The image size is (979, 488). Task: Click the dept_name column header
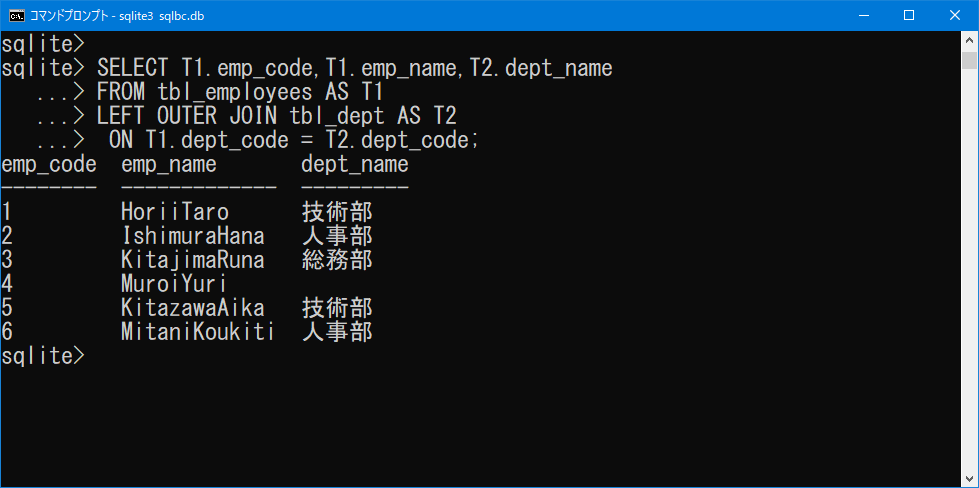[355, 165]
